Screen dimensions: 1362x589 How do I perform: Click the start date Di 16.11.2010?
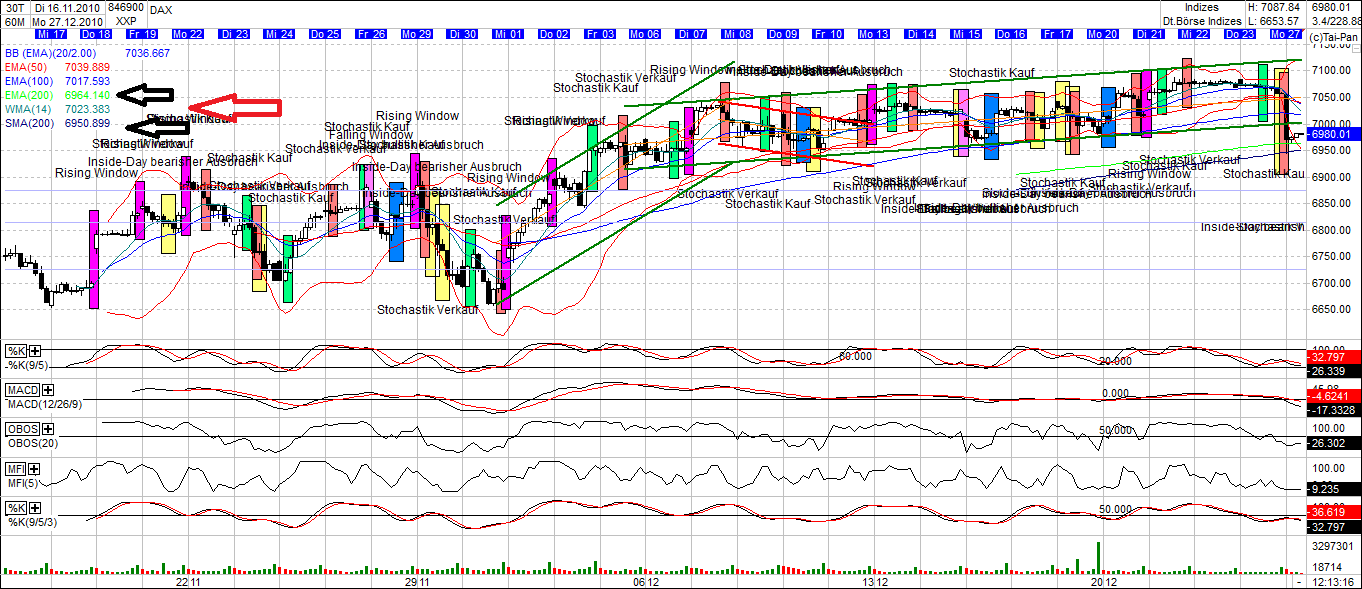click(68, 7)
